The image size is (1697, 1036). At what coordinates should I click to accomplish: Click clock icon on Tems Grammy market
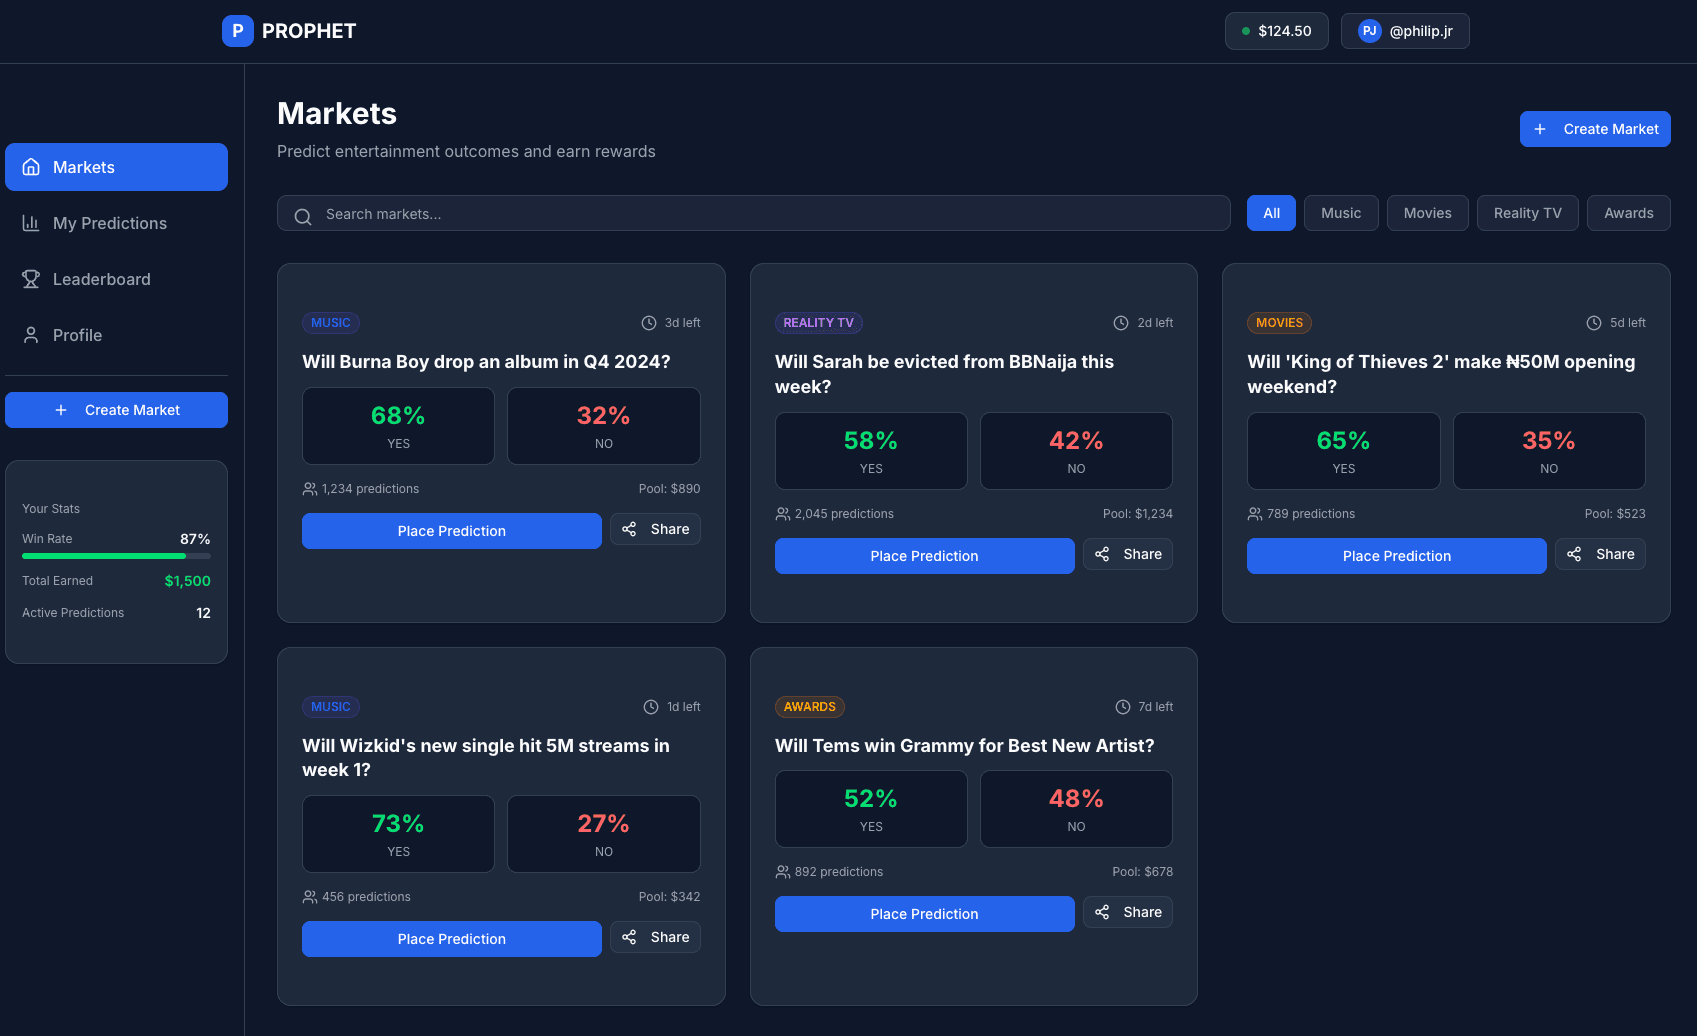coord(1123,707)
